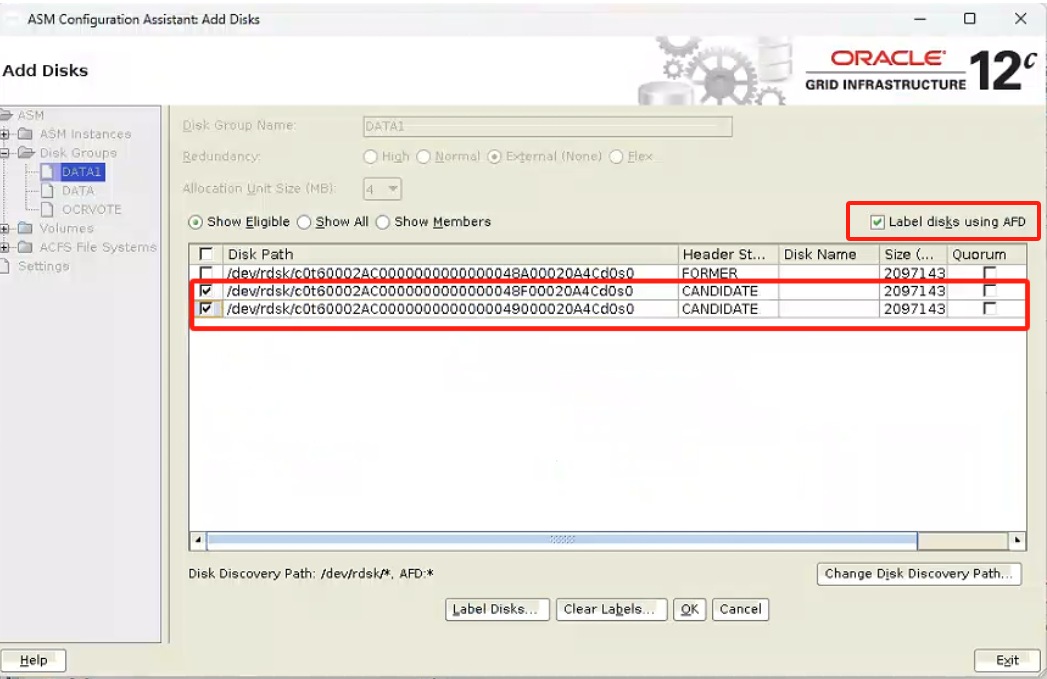Click size 2097143 in the 0490 row
The width and height of the screenshot is (1047, 679).
point(914,309)
